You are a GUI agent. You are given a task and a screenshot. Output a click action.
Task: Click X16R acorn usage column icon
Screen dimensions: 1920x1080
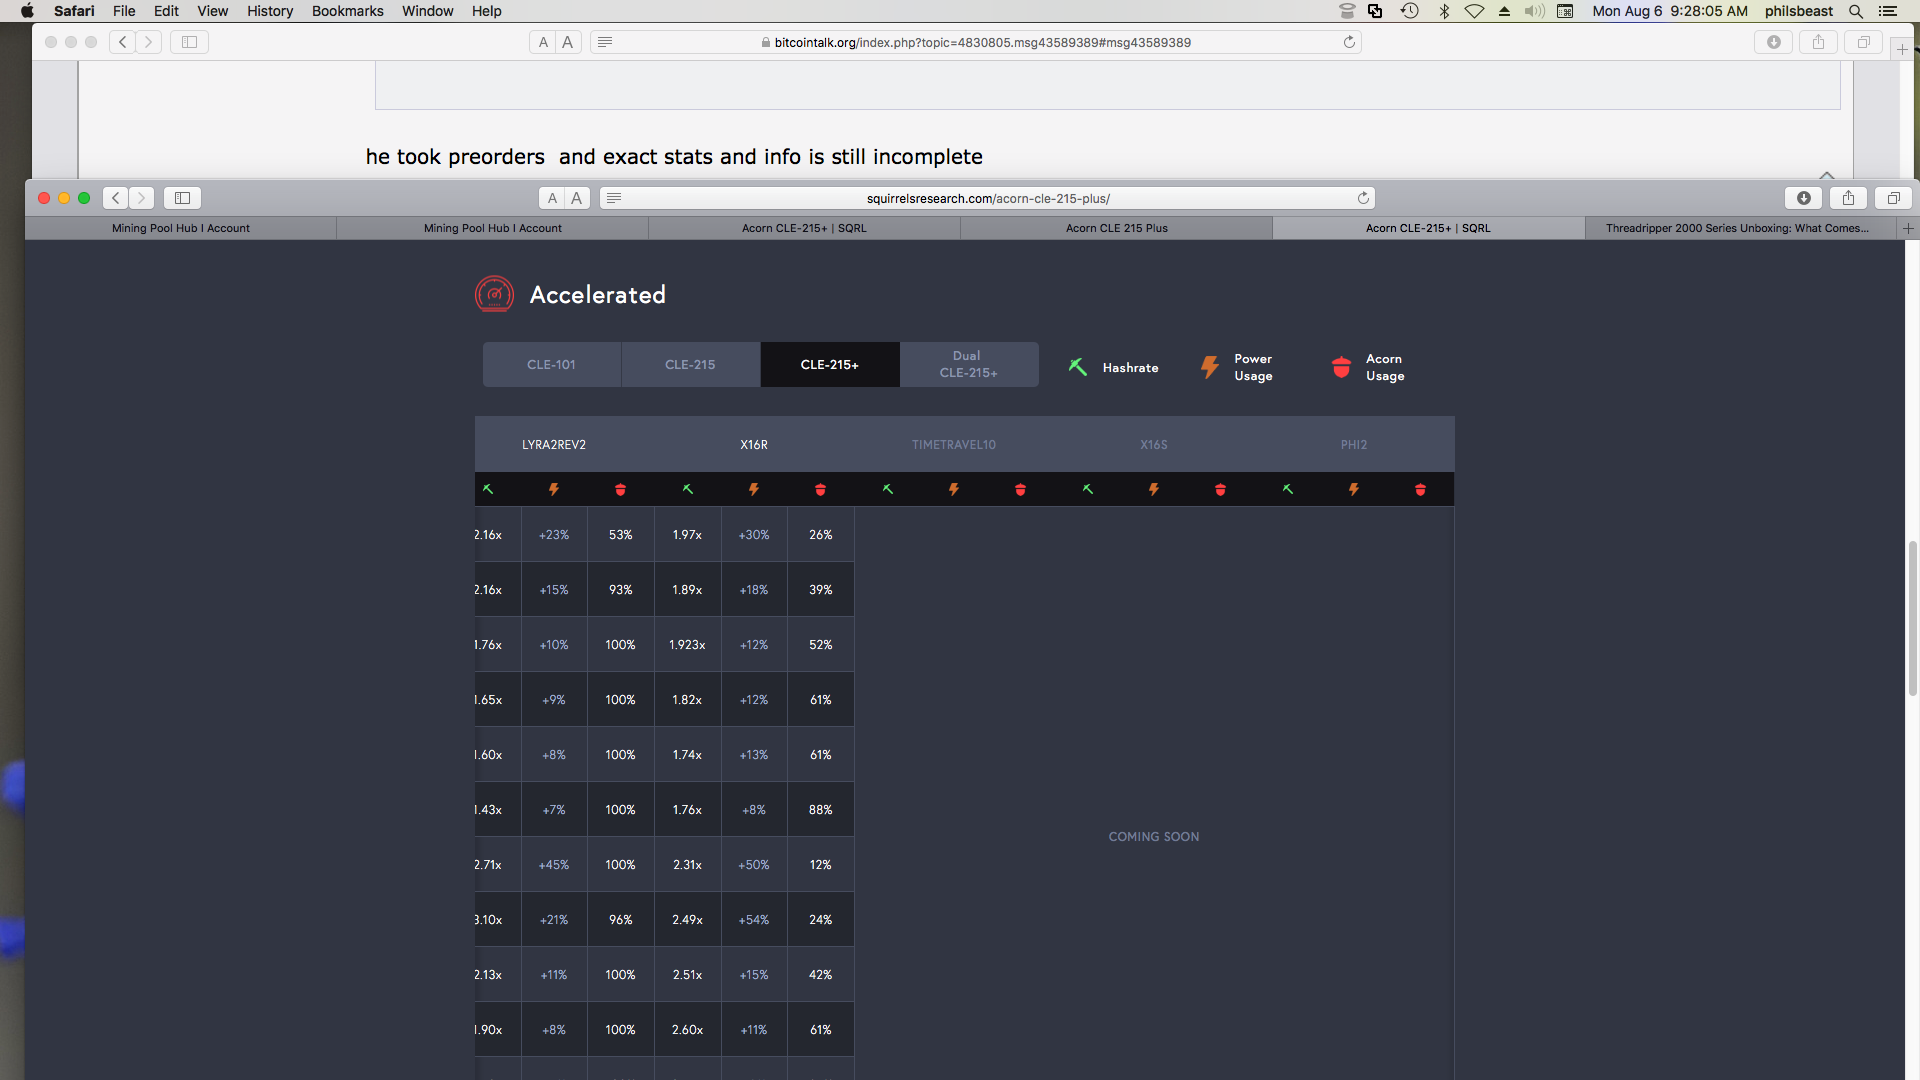(821, 490)
